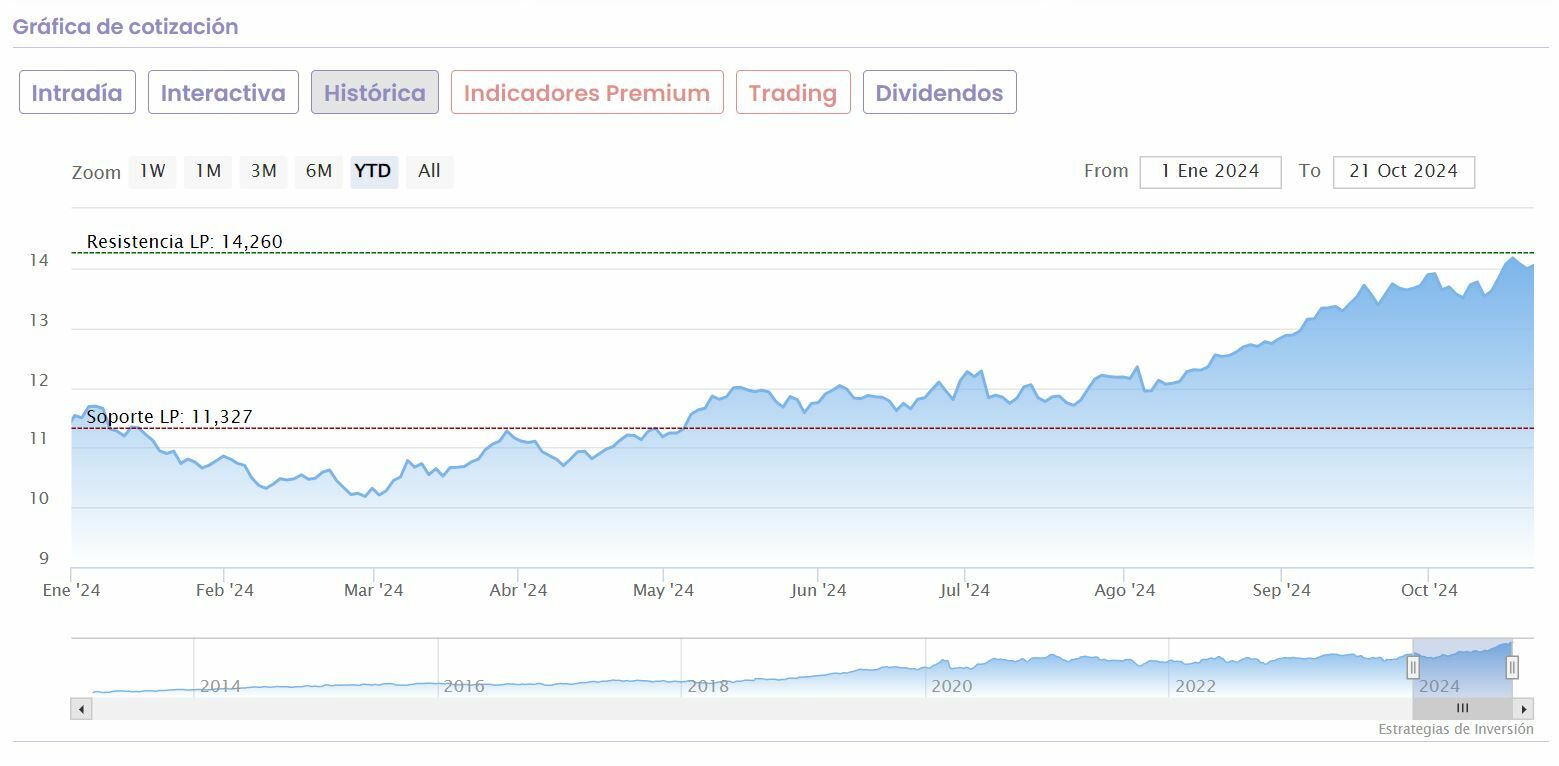Show All historical data range
The width and height of the screenshot is (1559, 766).
(x=429, y=172)
